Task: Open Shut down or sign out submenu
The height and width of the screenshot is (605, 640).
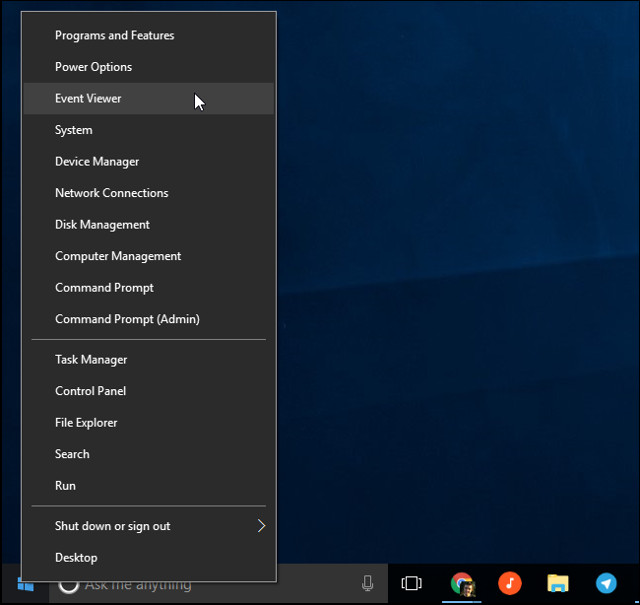Action: [113, 526]
